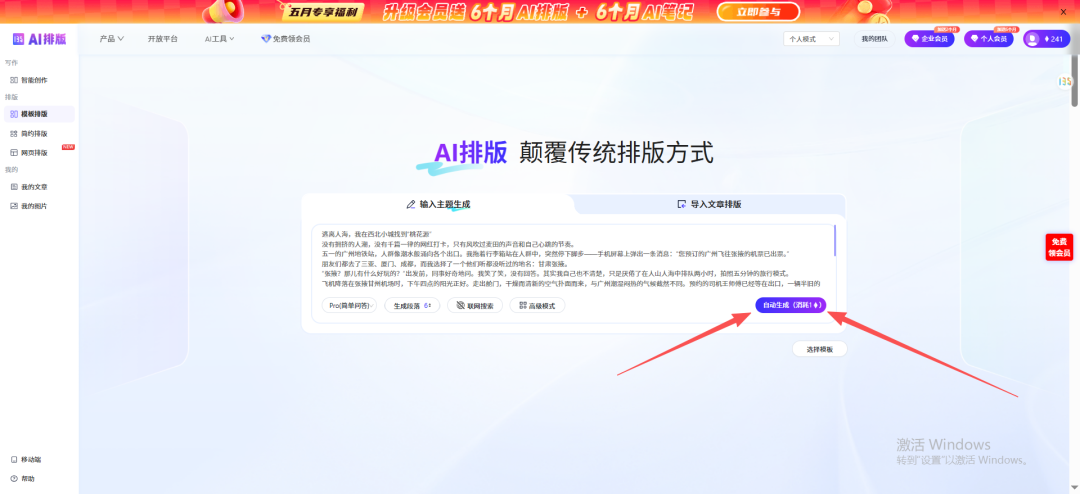Click the text box's vertical scrollbar

(x=835, y=240)
